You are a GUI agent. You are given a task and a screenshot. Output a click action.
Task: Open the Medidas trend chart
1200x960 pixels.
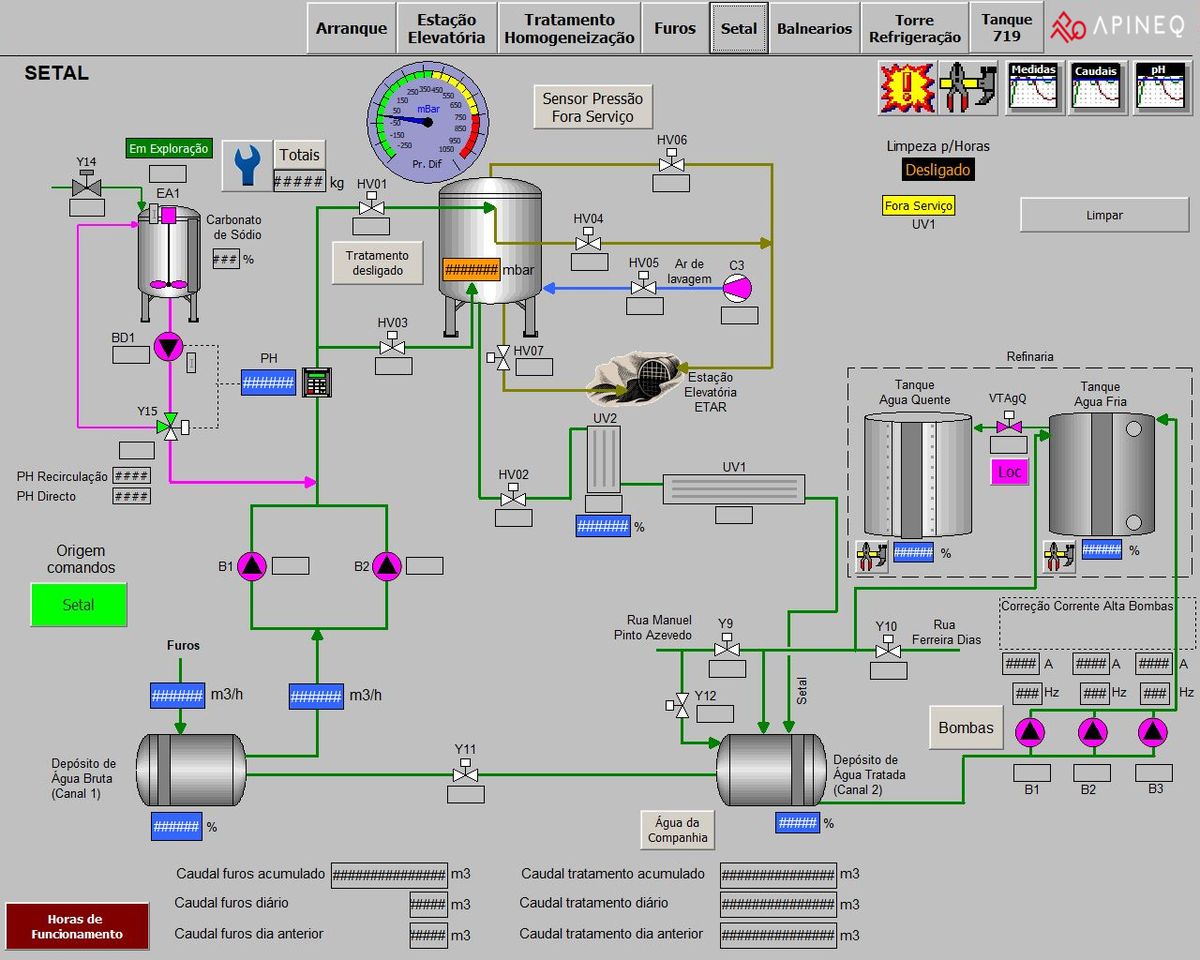pyautogui.click(x=1033, y=87)
